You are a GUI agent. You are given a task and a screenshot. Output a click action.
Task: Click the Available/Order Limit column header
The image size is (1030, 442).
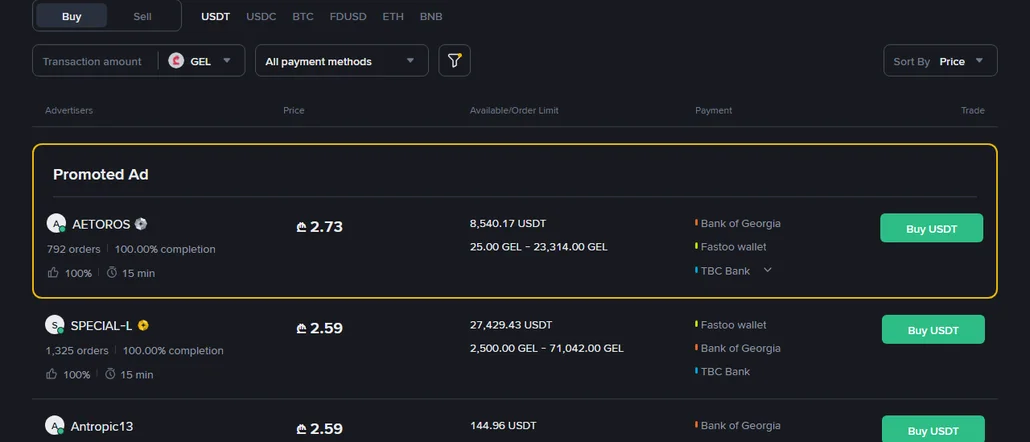[x=514, y=110]
